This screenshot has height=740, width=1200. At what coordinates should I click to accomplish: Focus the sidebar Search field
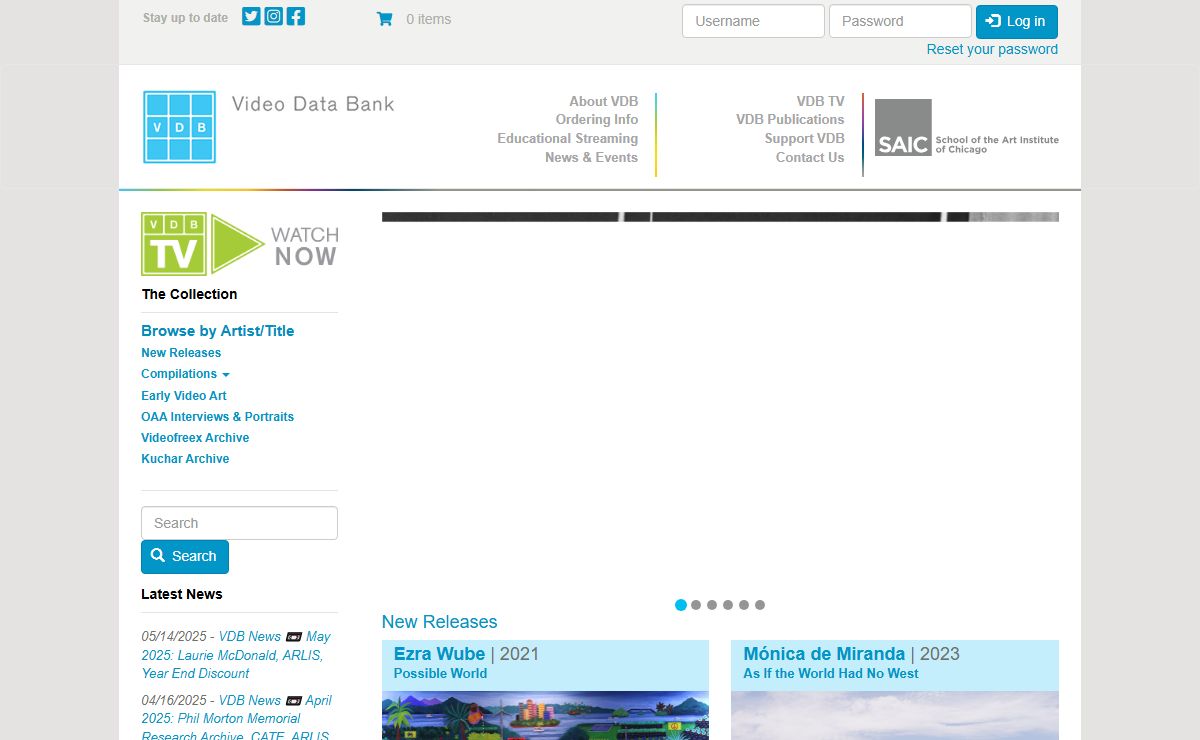pos(239,523)
